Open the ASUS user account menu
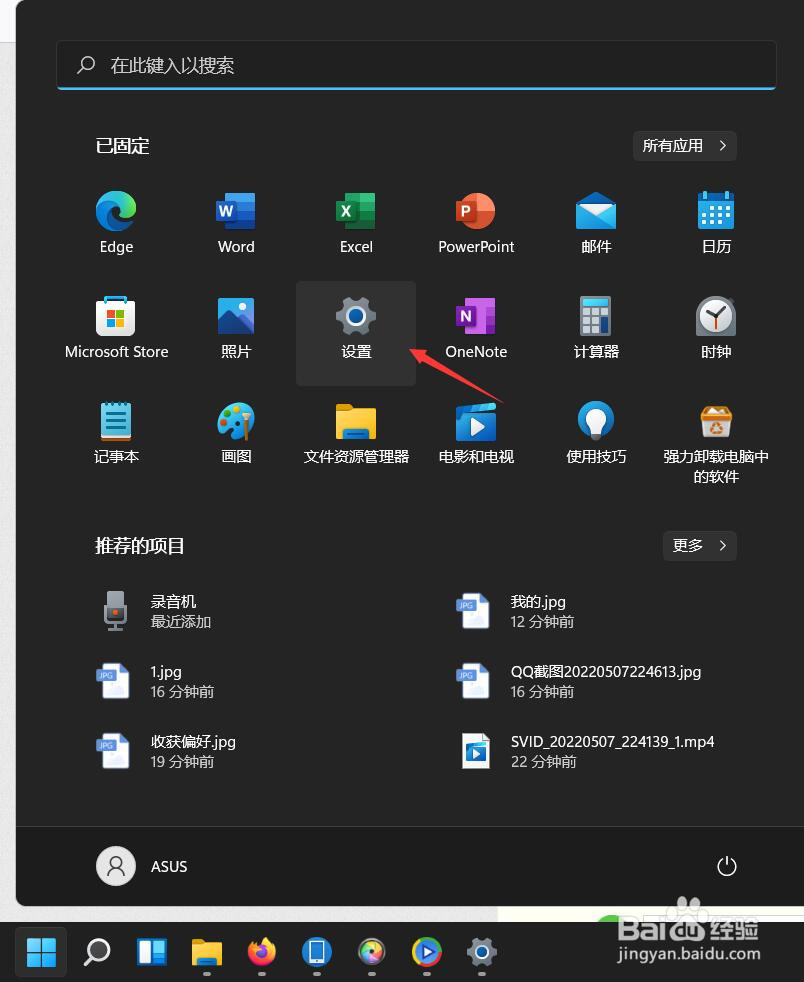 (x=142, y=866)
